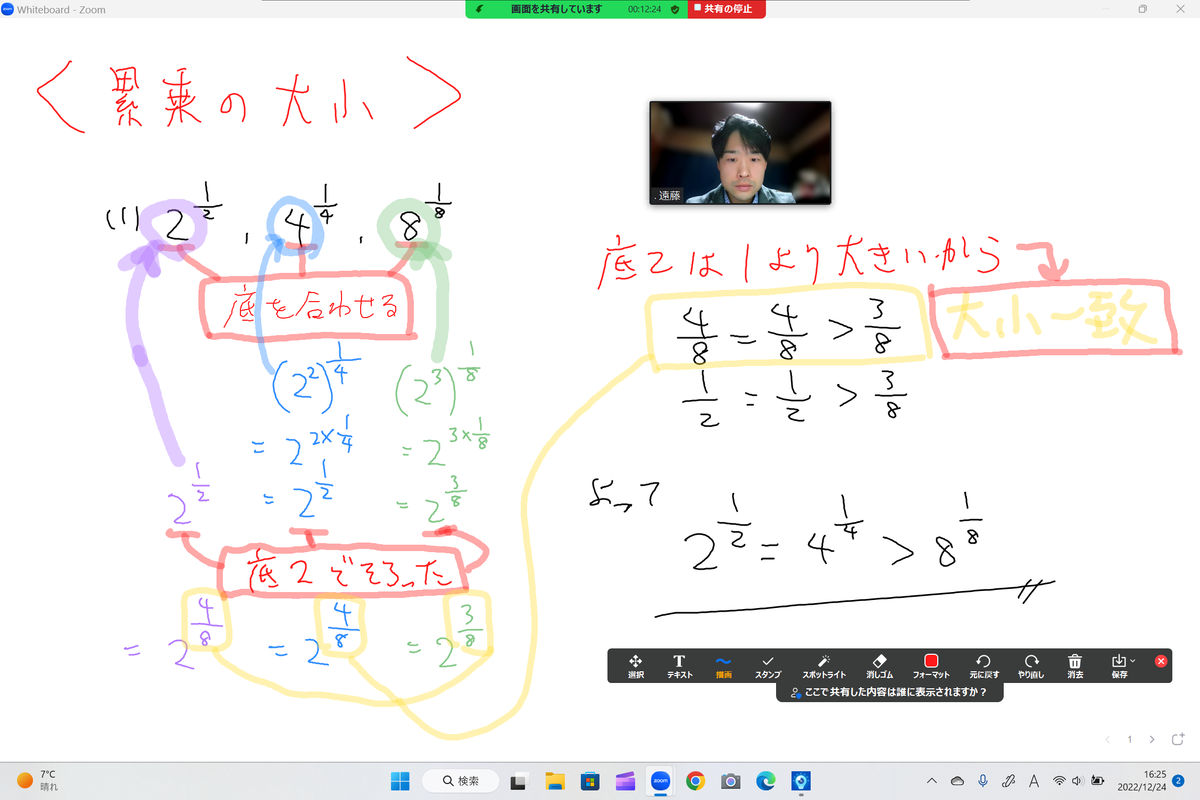Click the pen menu tray icon
Viewport: 1200px width, 800px height.
(1009, 781)
